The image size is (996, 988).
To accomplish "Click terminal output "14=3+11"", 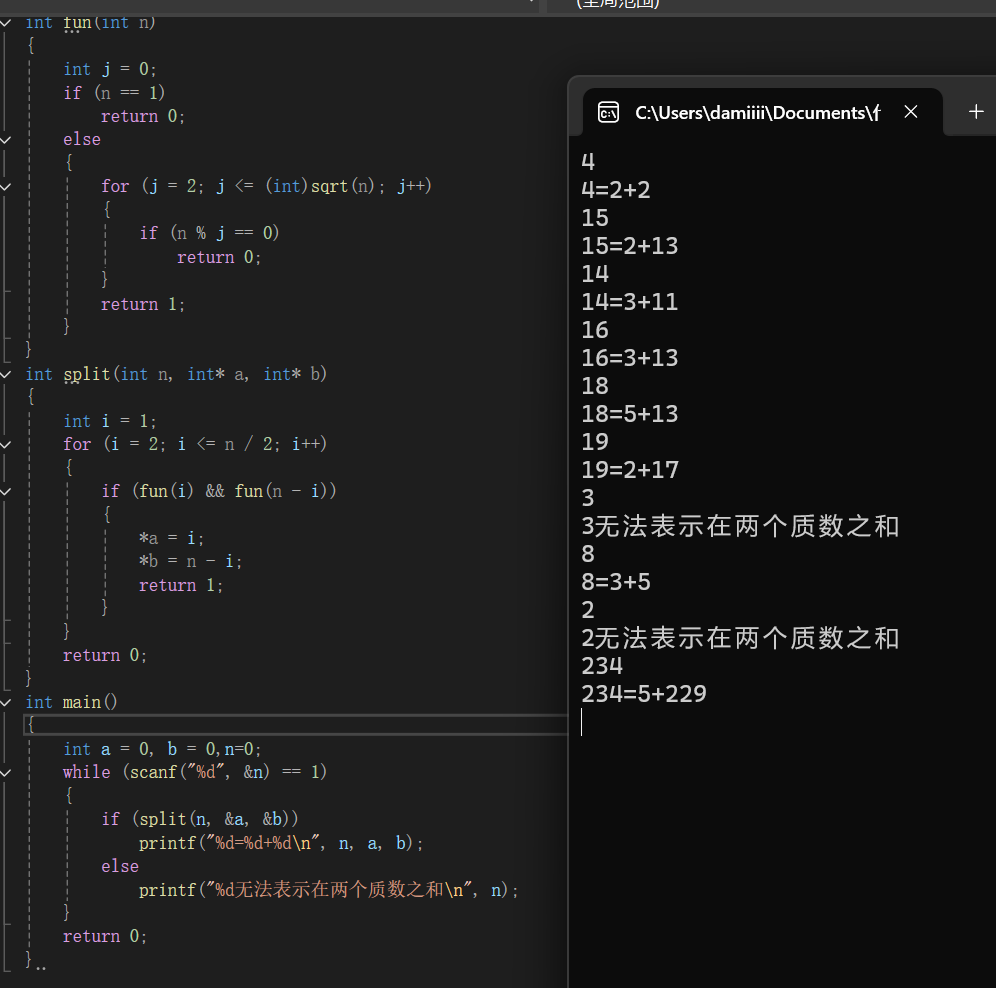I will (629, 302).
